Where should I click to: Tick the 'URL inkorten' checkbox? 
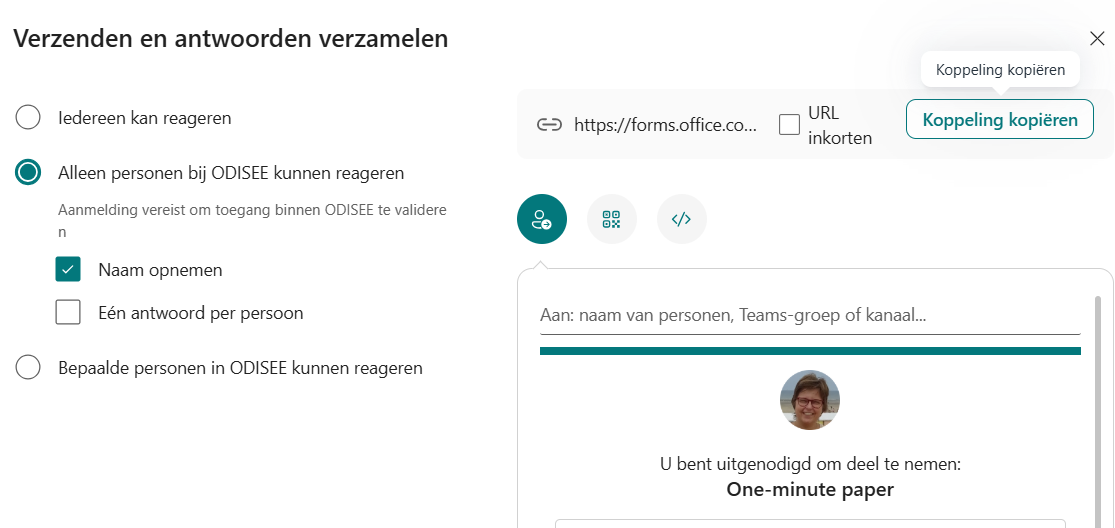789,125
